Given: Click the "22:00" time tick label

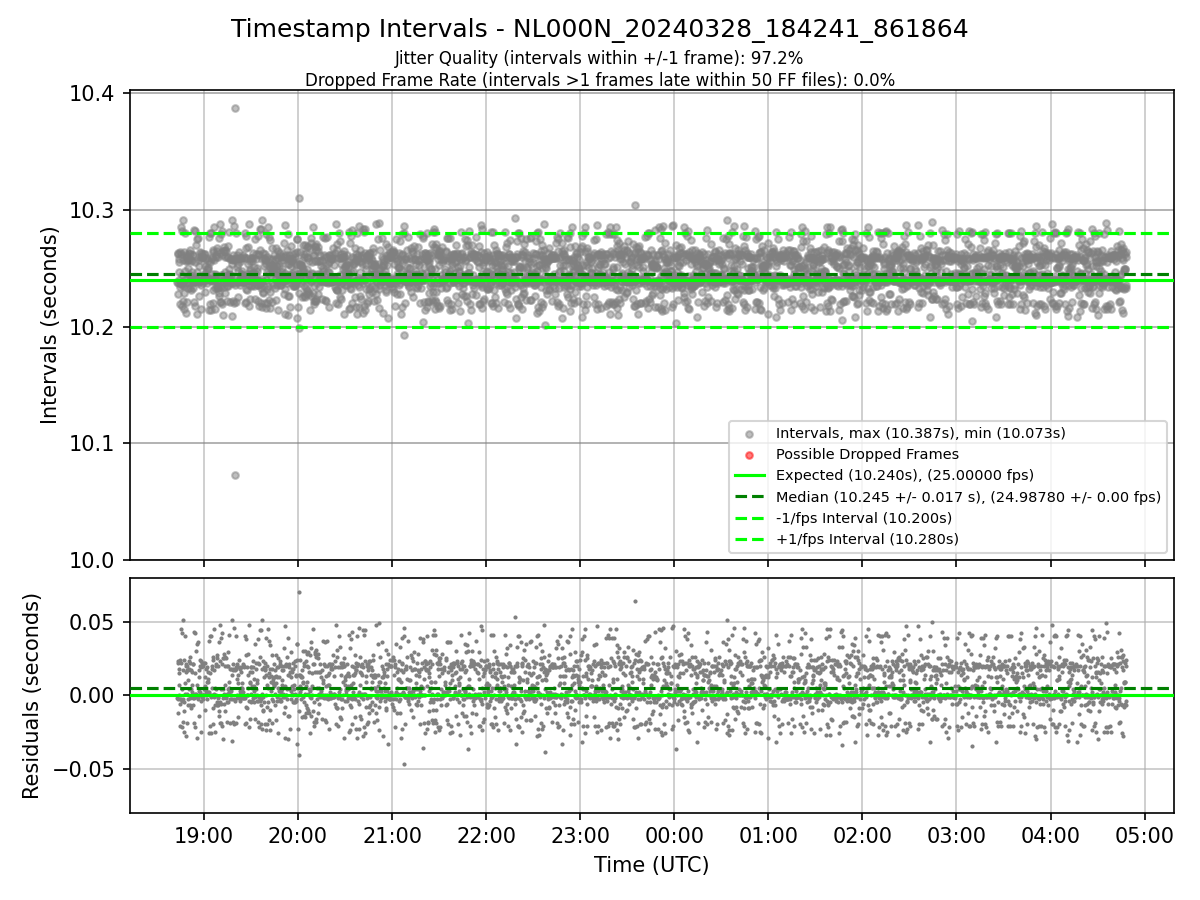Looking at the screenshot, I should pos(486,835).
